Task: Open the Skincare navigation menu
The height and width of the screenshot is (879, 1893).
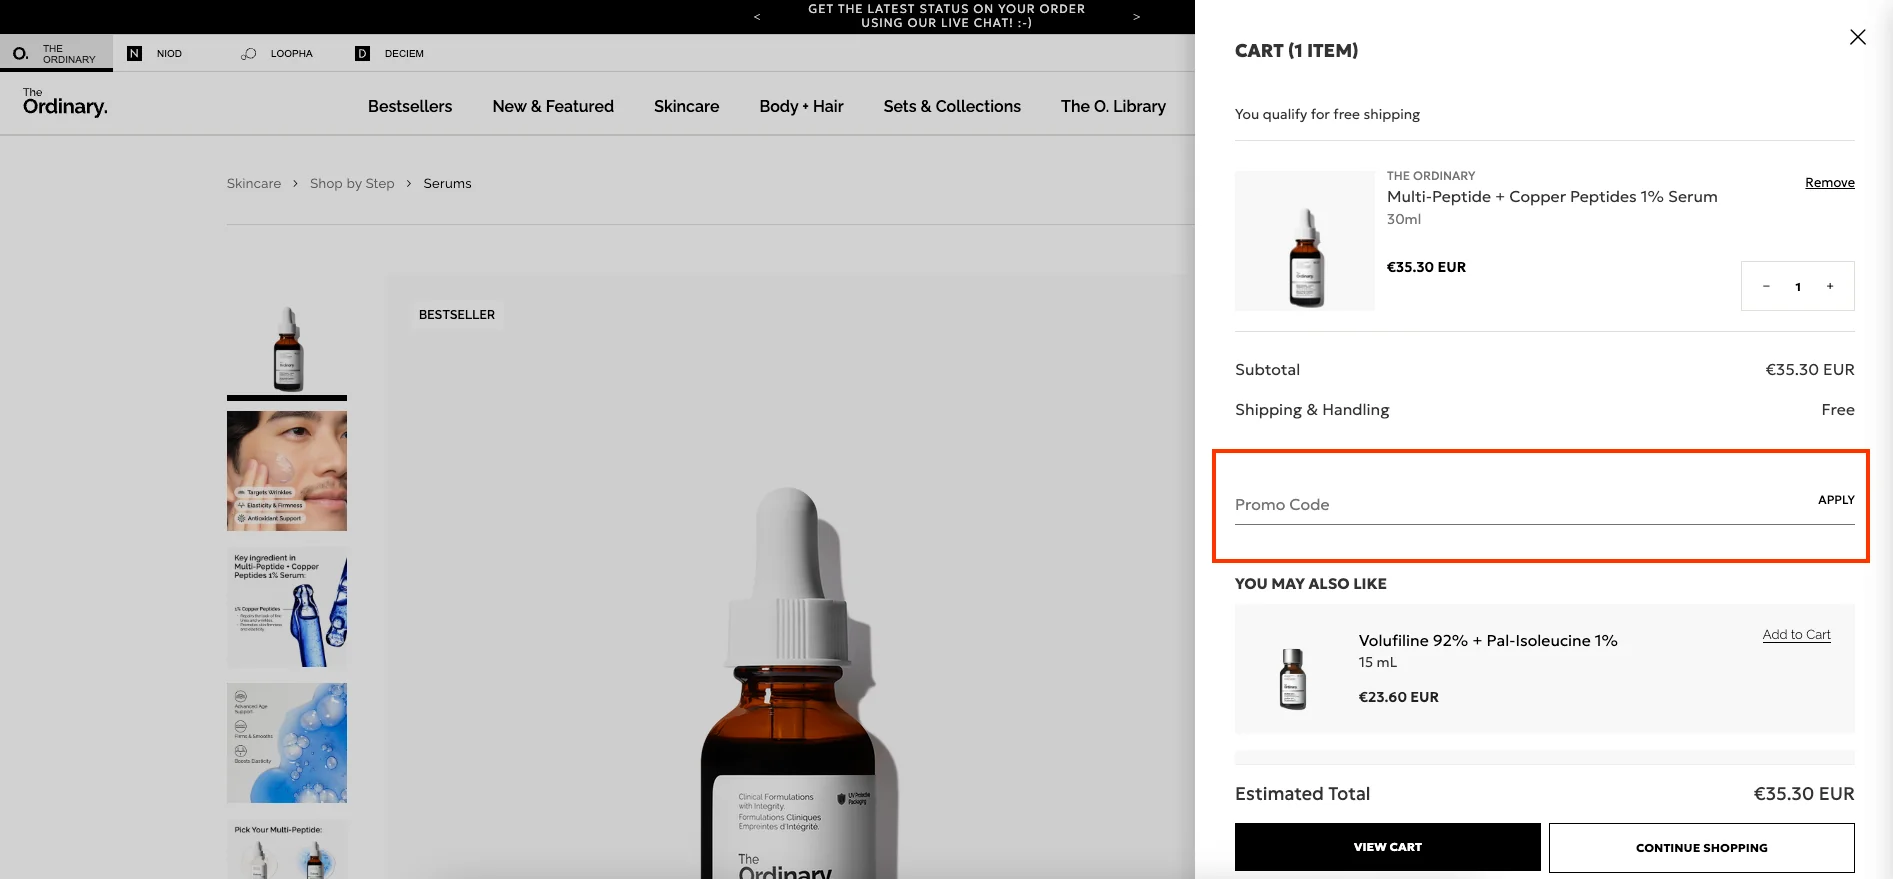Action: click(686, 106)
